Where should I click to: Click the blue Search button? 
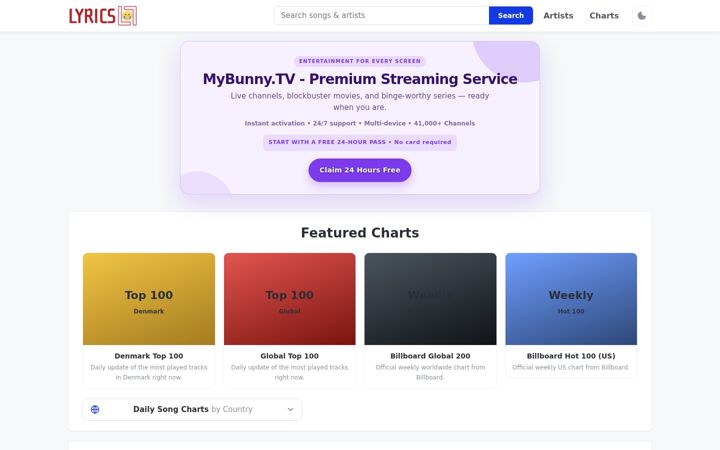tap(511, 16)
